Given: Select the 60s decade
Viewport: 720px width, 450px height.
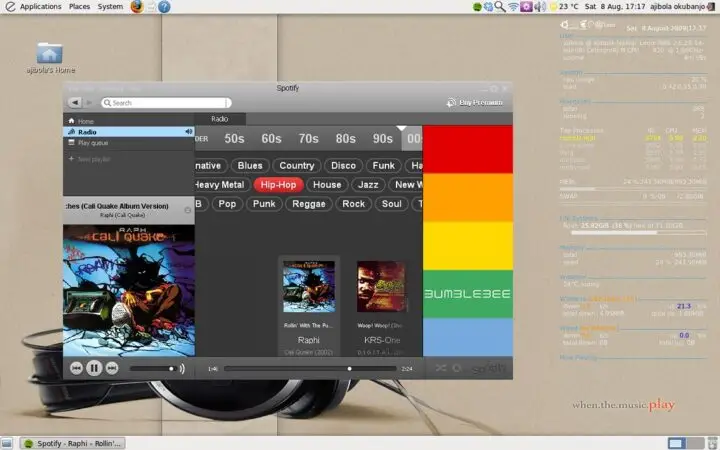Looking at the screenshot, I should pos(271,139).
